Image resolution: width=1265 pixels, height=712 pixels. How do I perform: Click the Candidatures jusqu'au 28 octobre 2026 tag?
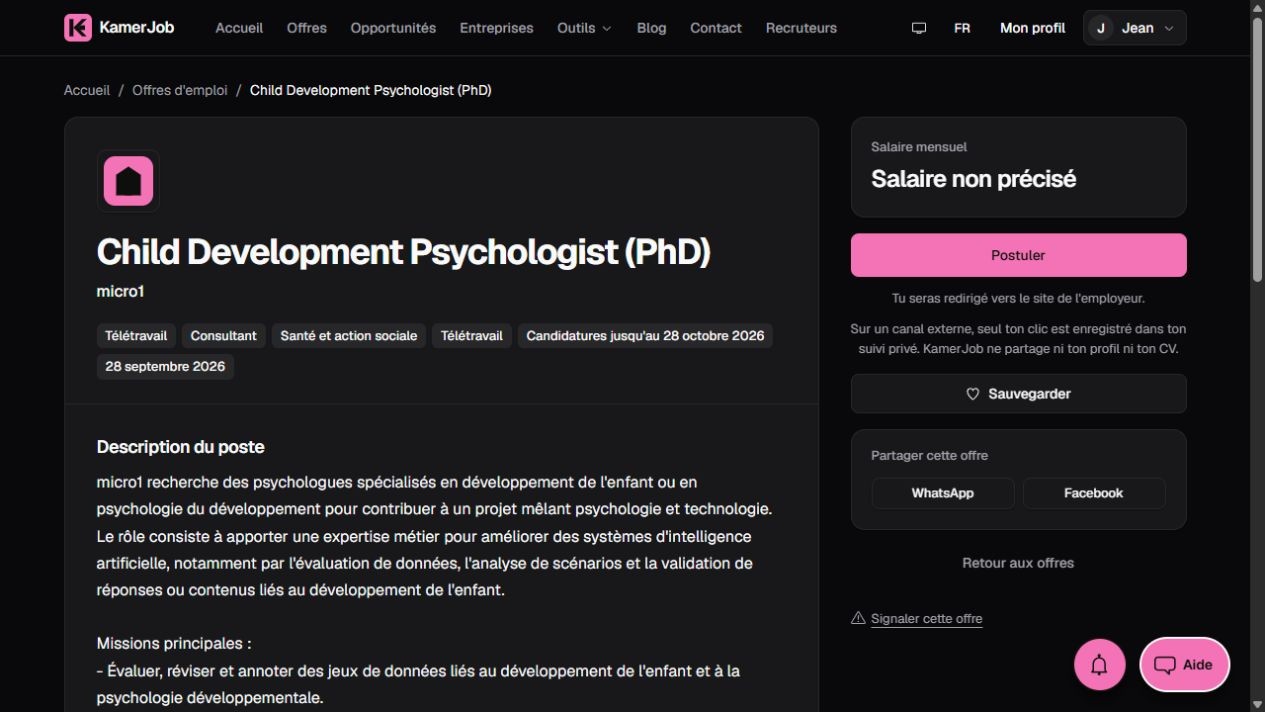click(645, 336)
